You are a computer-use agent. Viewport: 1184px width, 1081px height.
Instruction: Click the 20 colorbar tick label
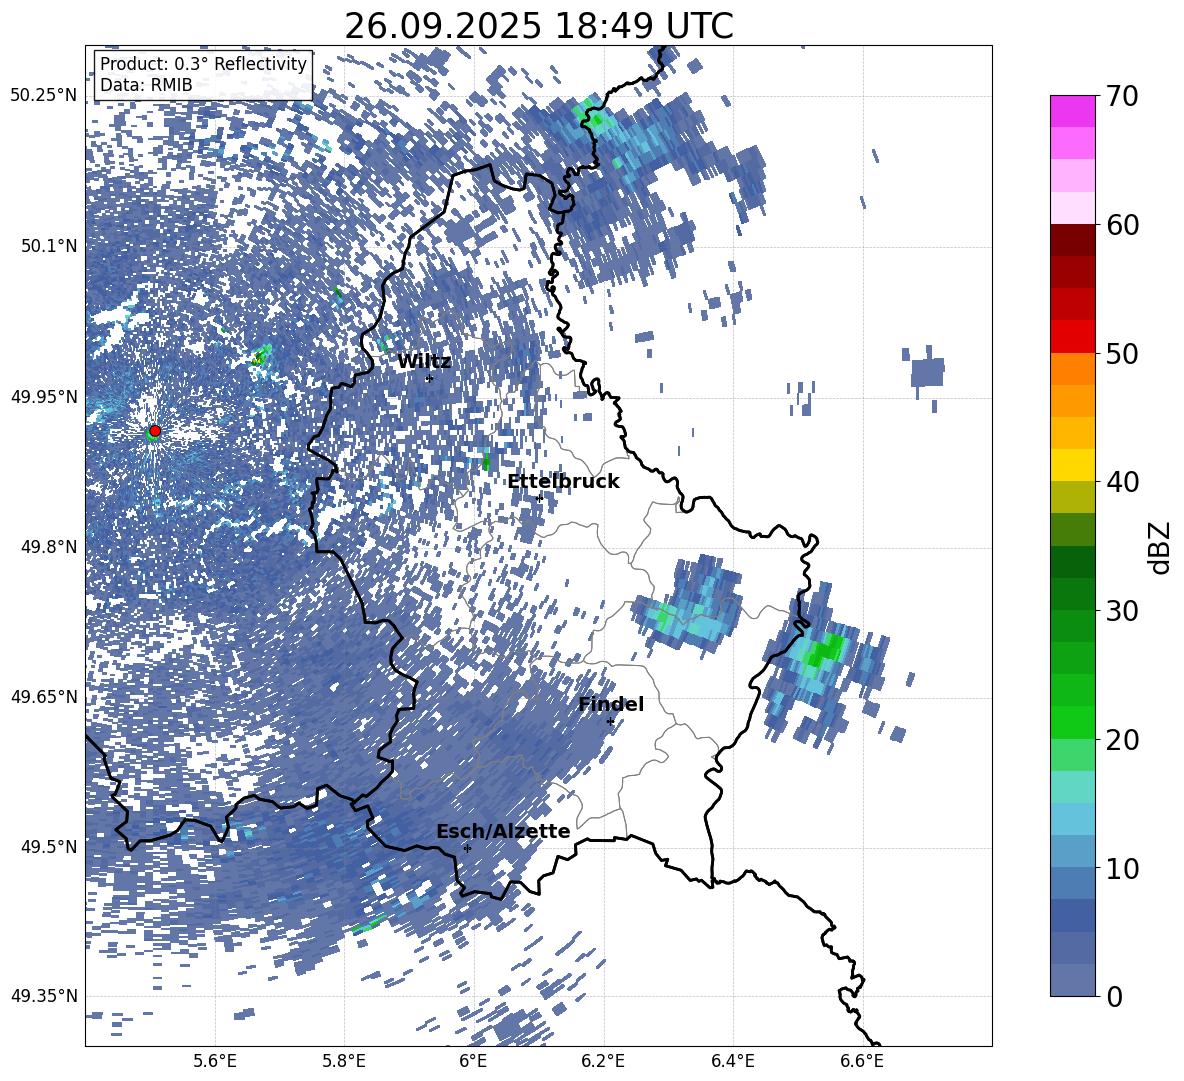pyautogui.click(x=1122, y=740)
